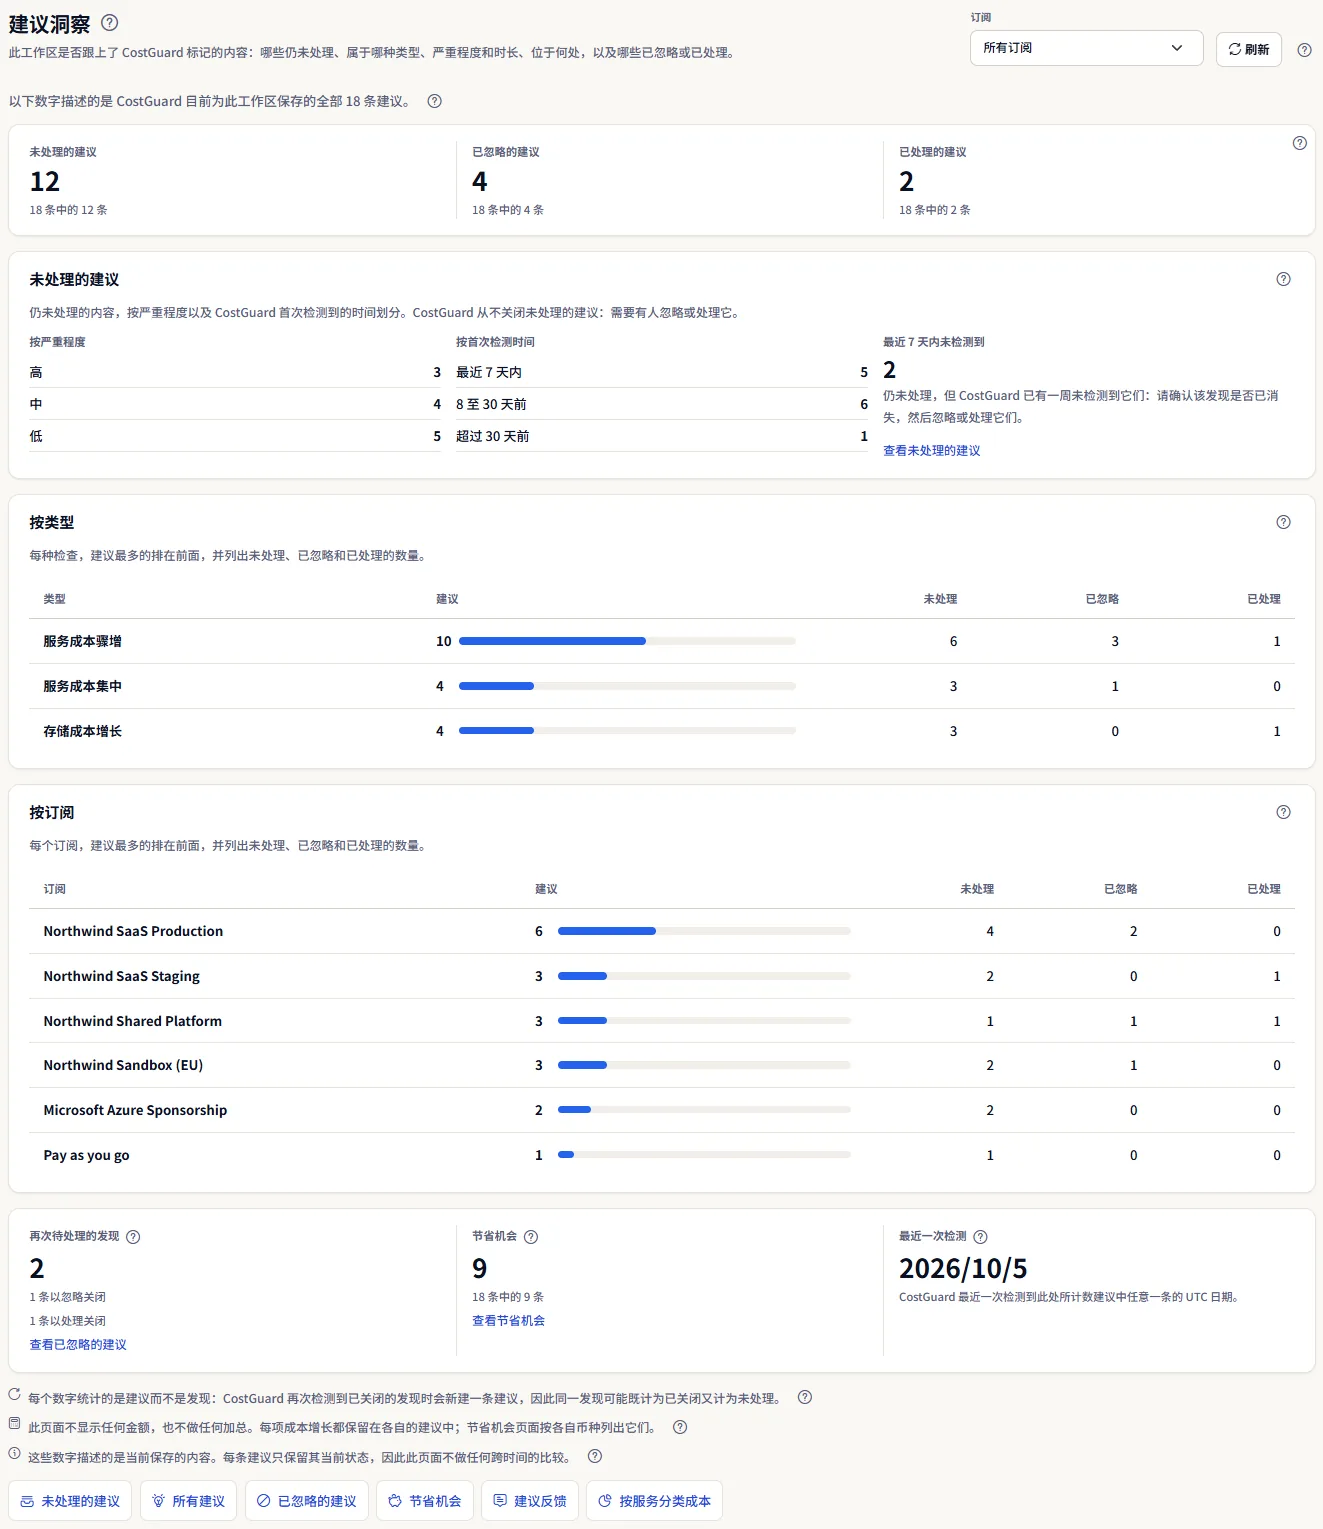Click the help icon ending the 每个数字统计 footnote
The width and height of the screenshot is (1323, 1529).
(x=805, y=1398)
